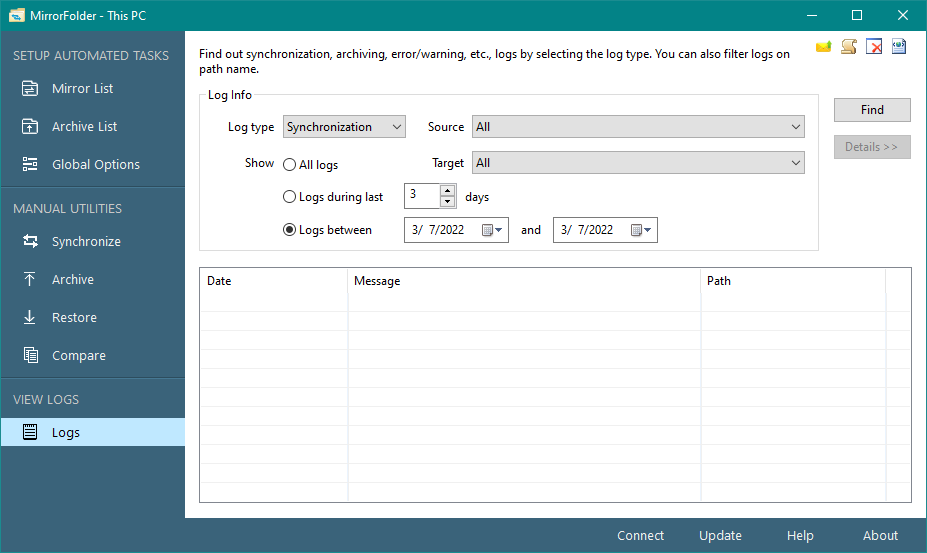Click the Archive up-arrow icon in sidebar

[30, 279]
